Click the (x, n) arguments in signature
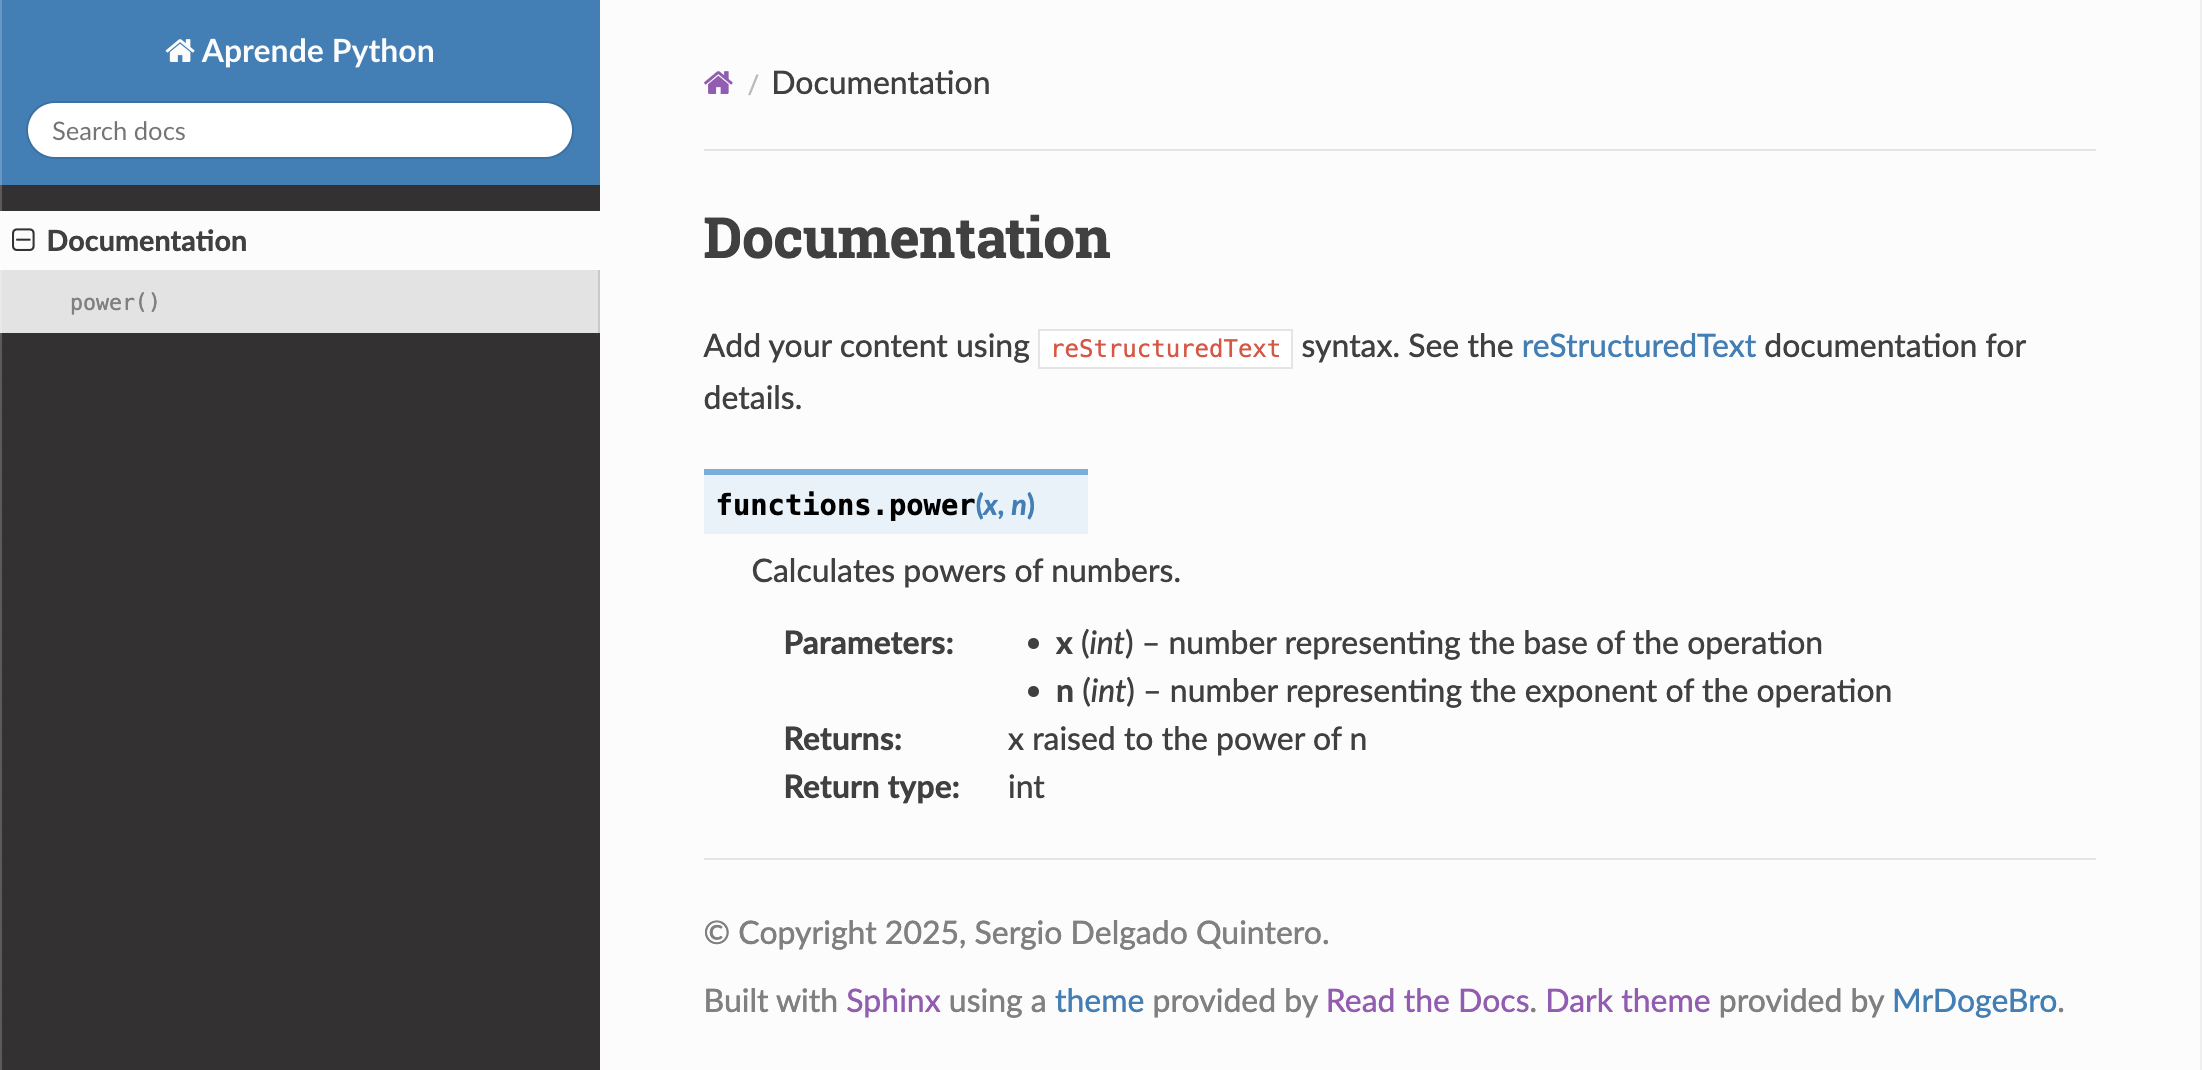Screen dimensions: 2202x1070 click(x=1005, y=505)
